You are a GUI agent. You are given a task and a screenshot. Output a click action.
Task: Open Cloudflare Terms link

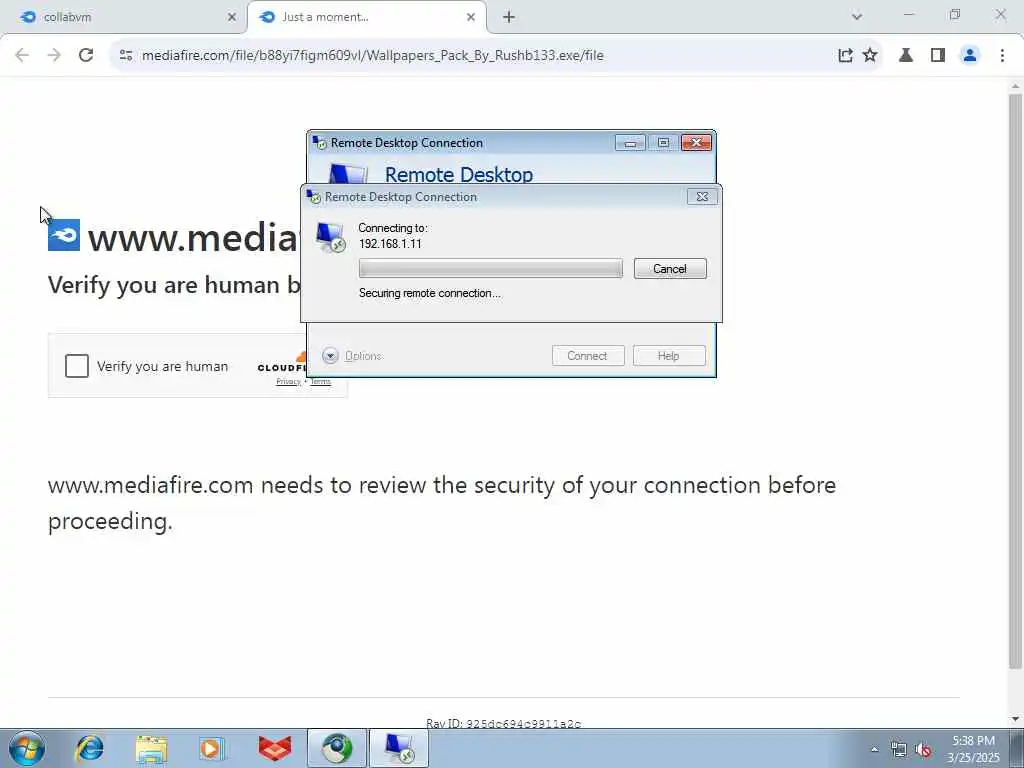click(x=321, y=381)
